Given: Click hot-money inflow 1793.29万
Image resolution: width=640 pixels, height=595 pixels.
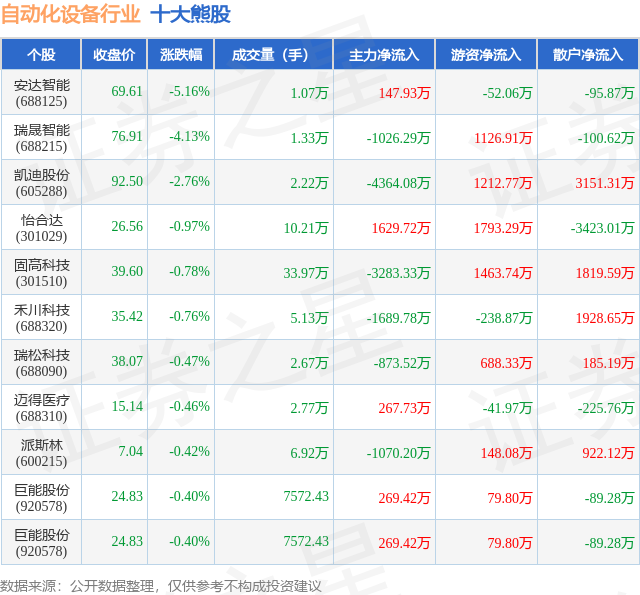Looking at the screenshot, I should pyautogui.click(x=503, y=228).
